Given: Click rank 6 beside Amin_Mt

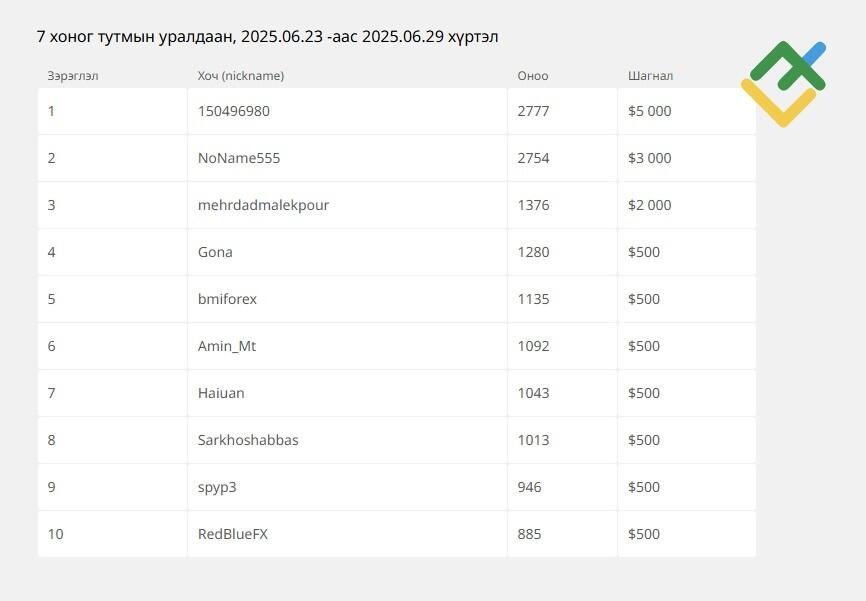Looking at the screenshot, I should 51,346.
